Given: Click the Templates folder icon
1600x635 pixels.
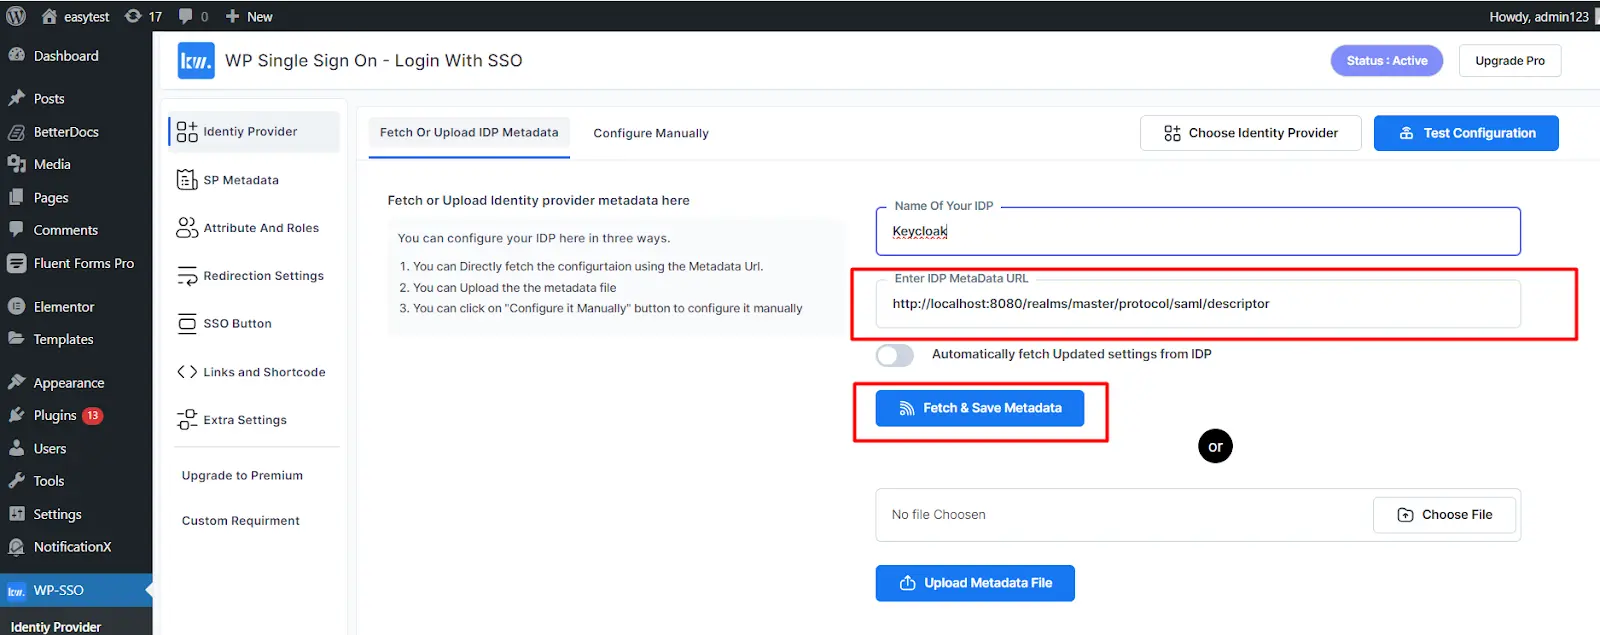Looking at the screenshot, I should click(16, 339).
